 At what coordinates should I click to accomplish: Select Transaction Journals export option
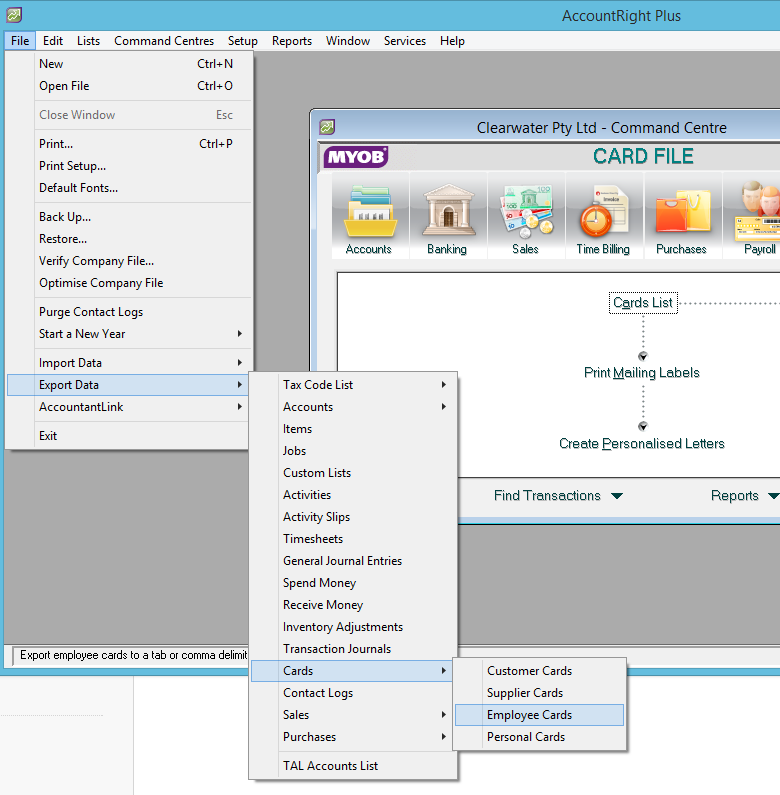click(x=353, y=649)
